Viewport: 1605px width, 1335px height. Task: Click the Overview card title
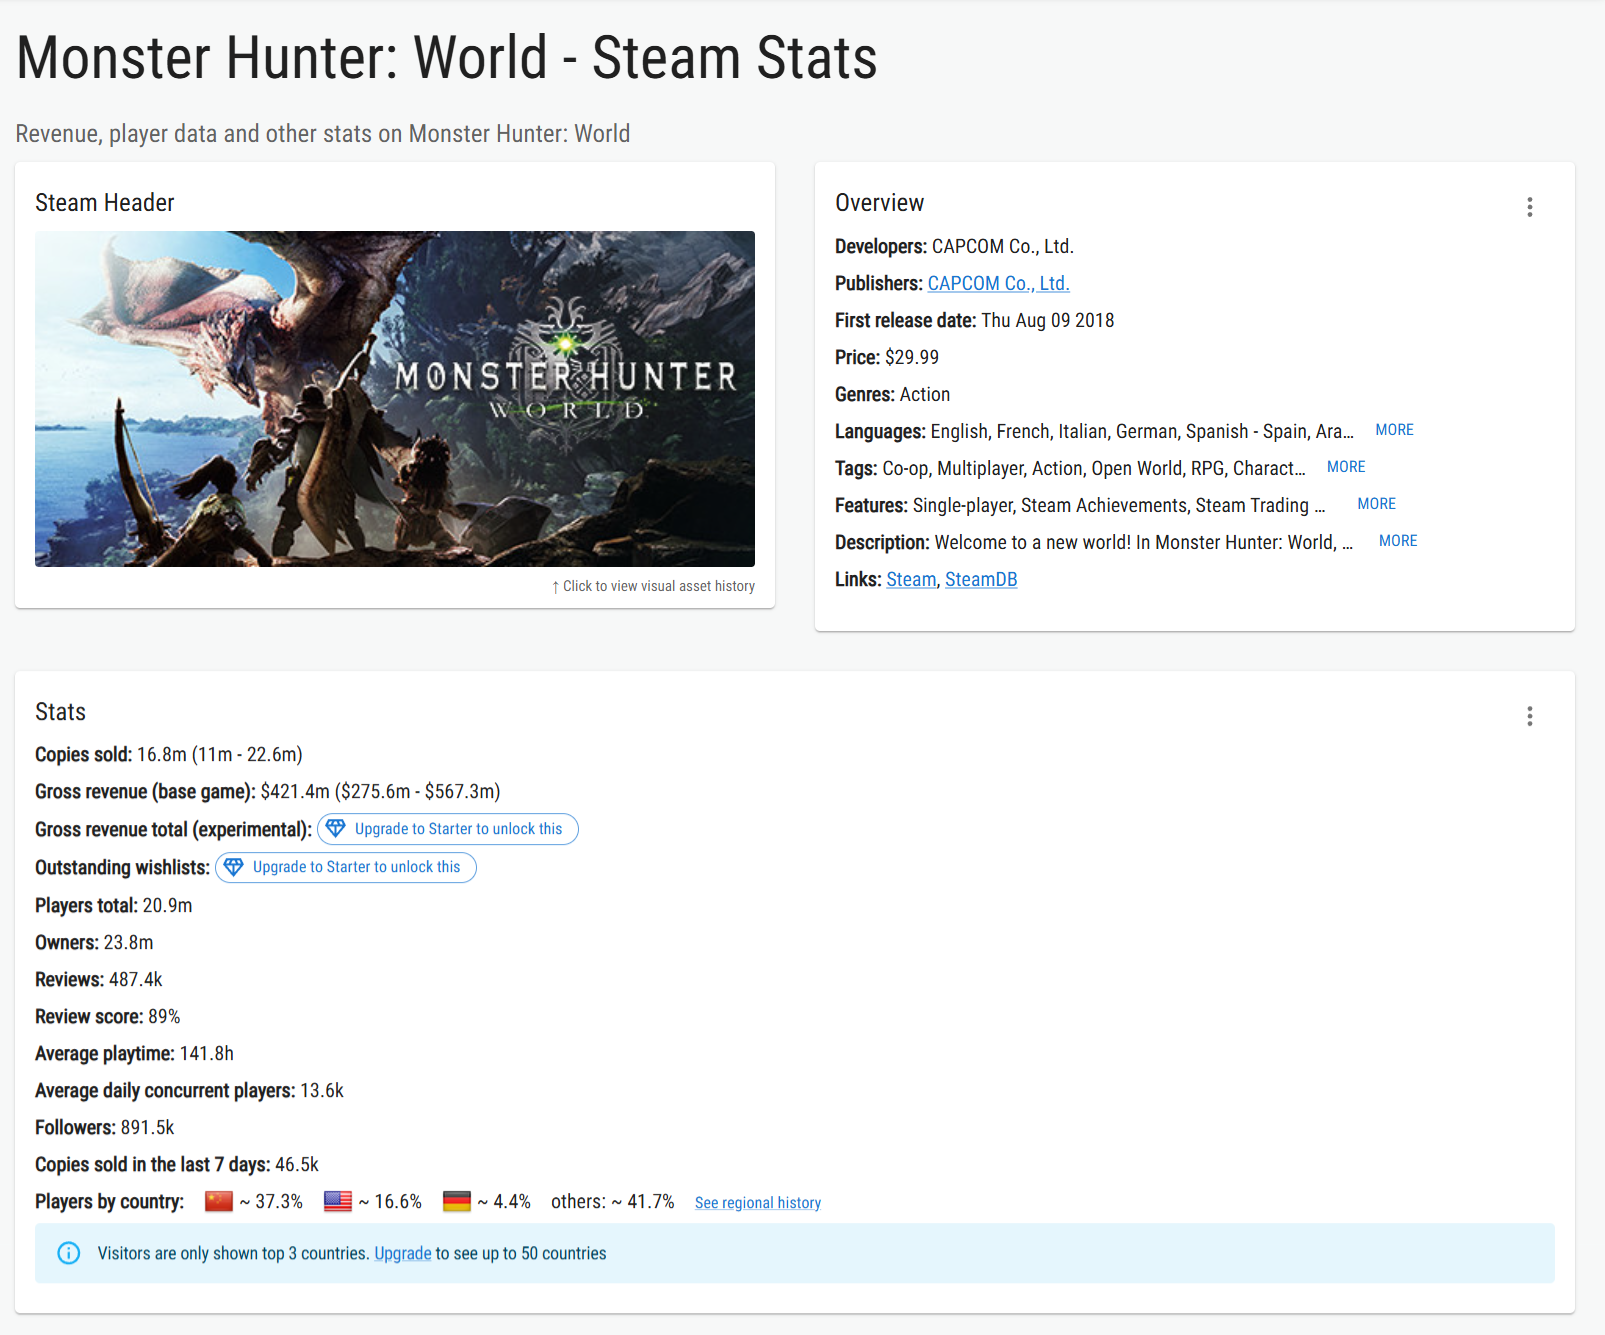click(x=880, y=202)
